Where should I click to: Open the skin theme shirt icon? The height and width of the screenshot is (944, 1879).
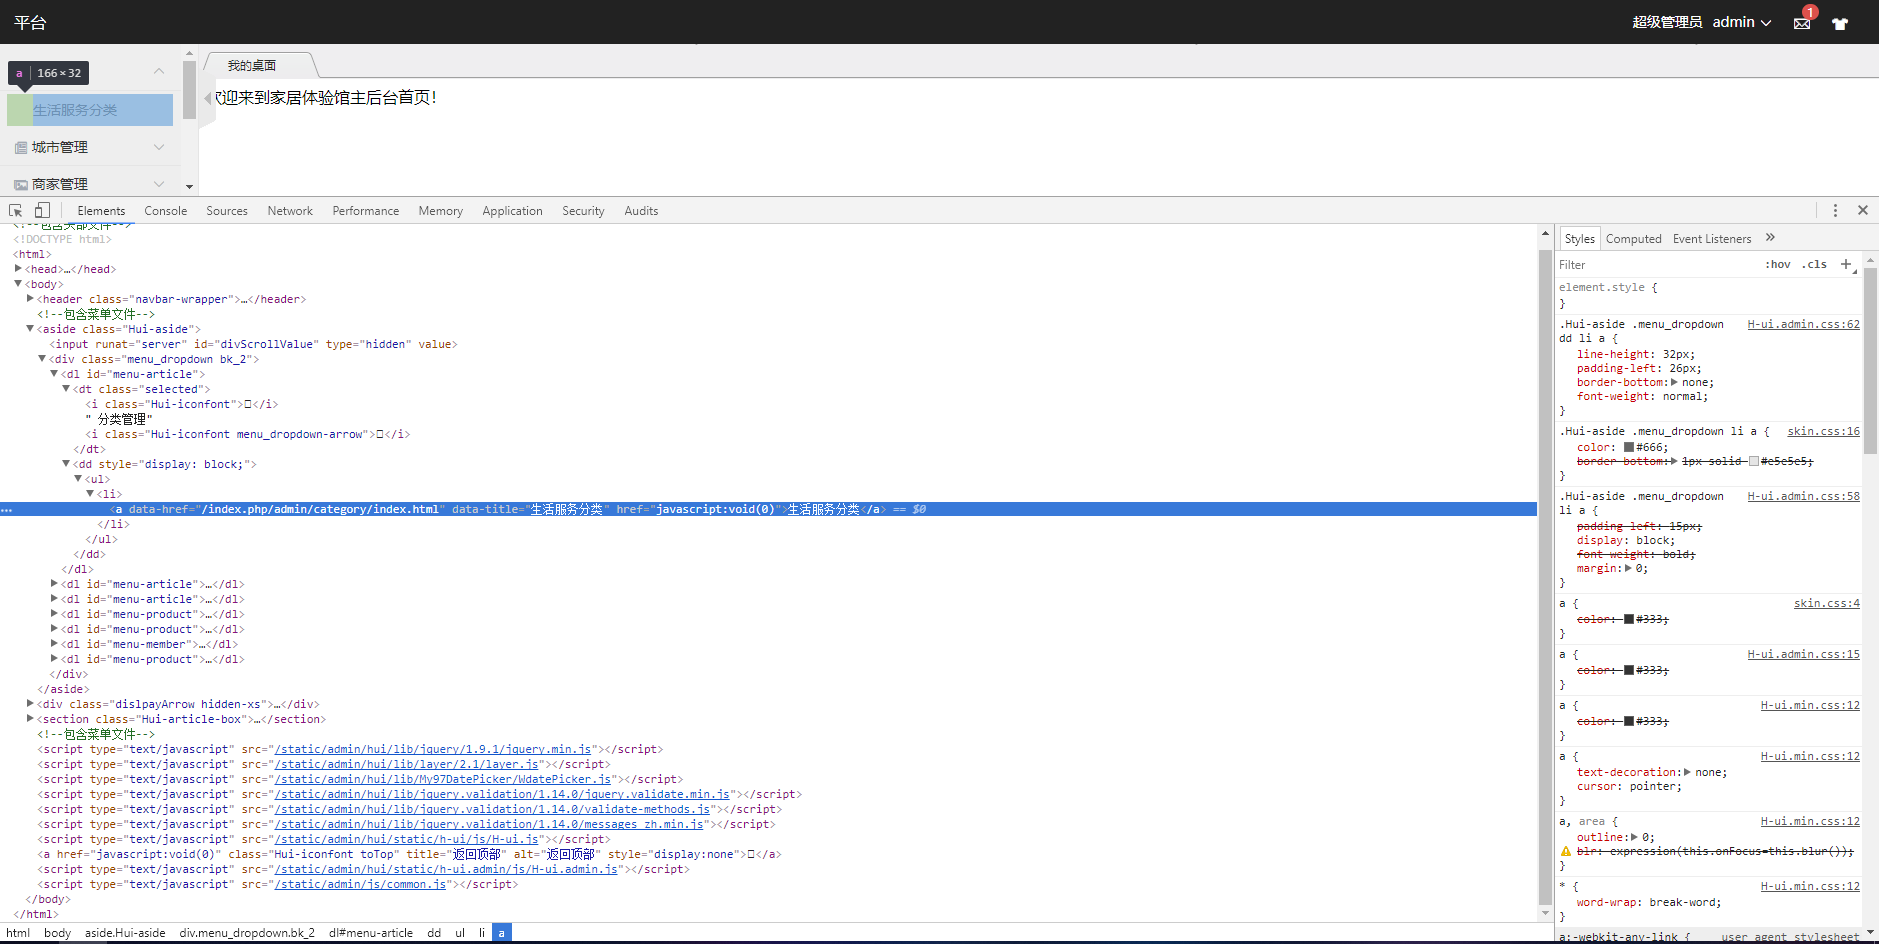click(1840, 23)
